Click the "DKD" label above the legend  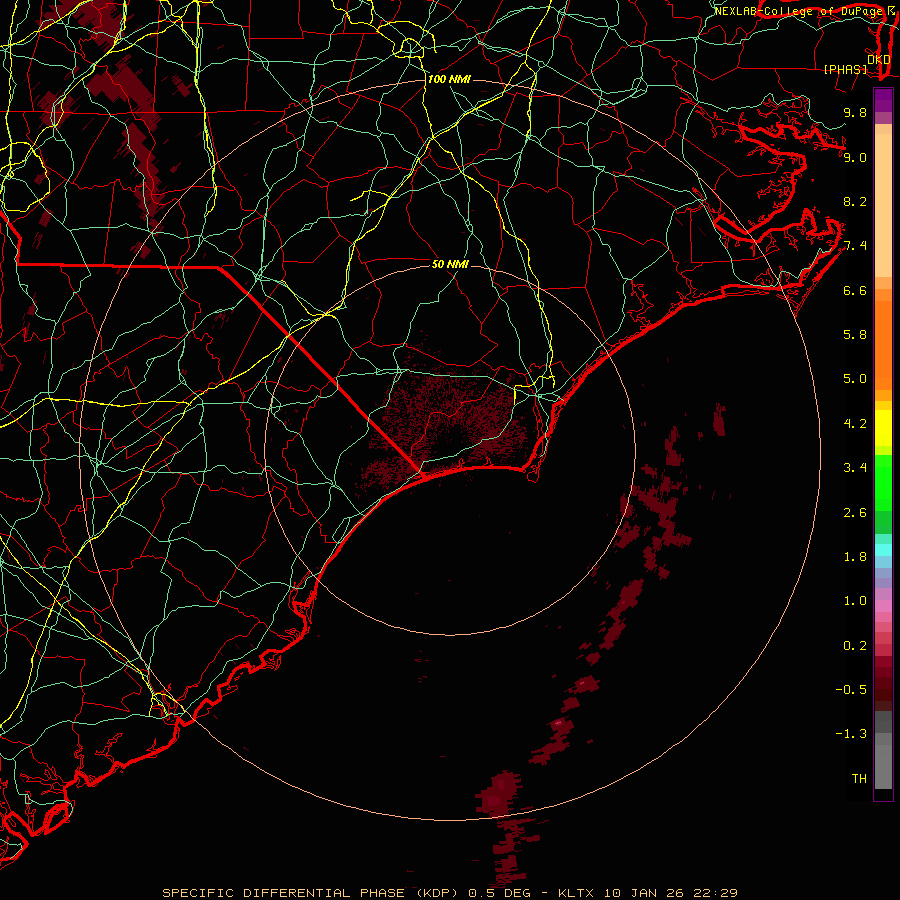878,60
